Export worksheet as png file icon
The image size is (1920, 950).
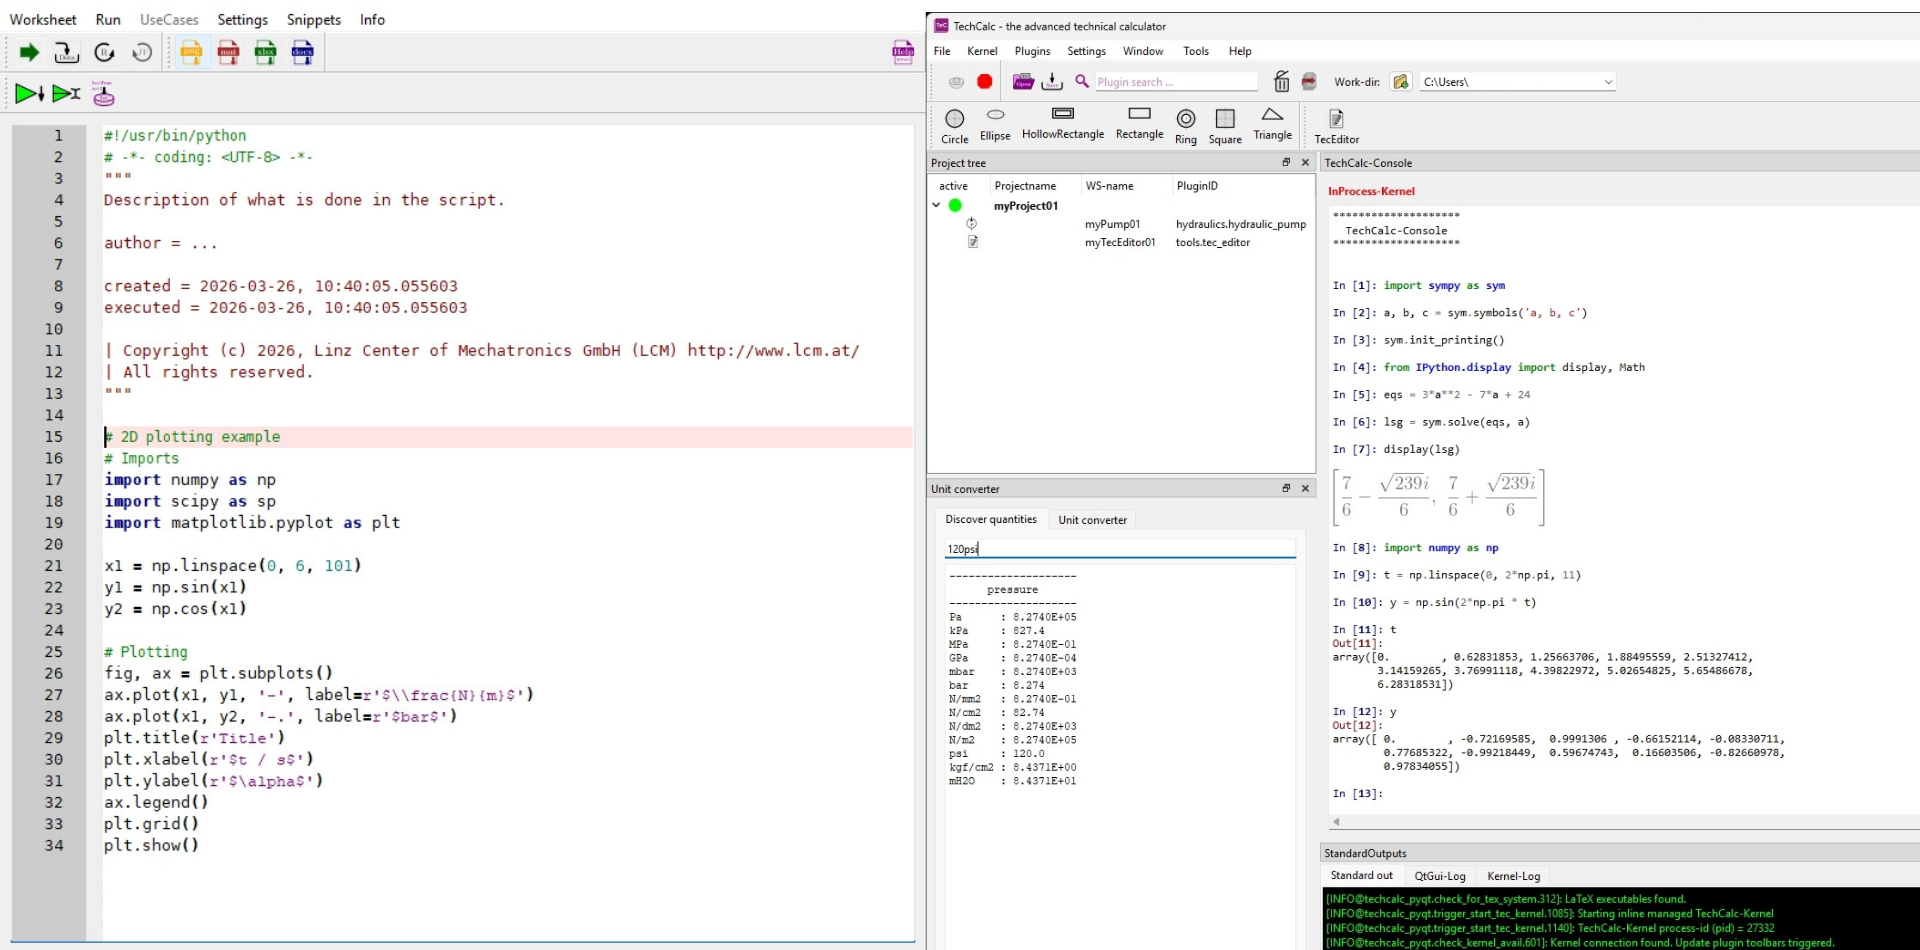(191, 53)
